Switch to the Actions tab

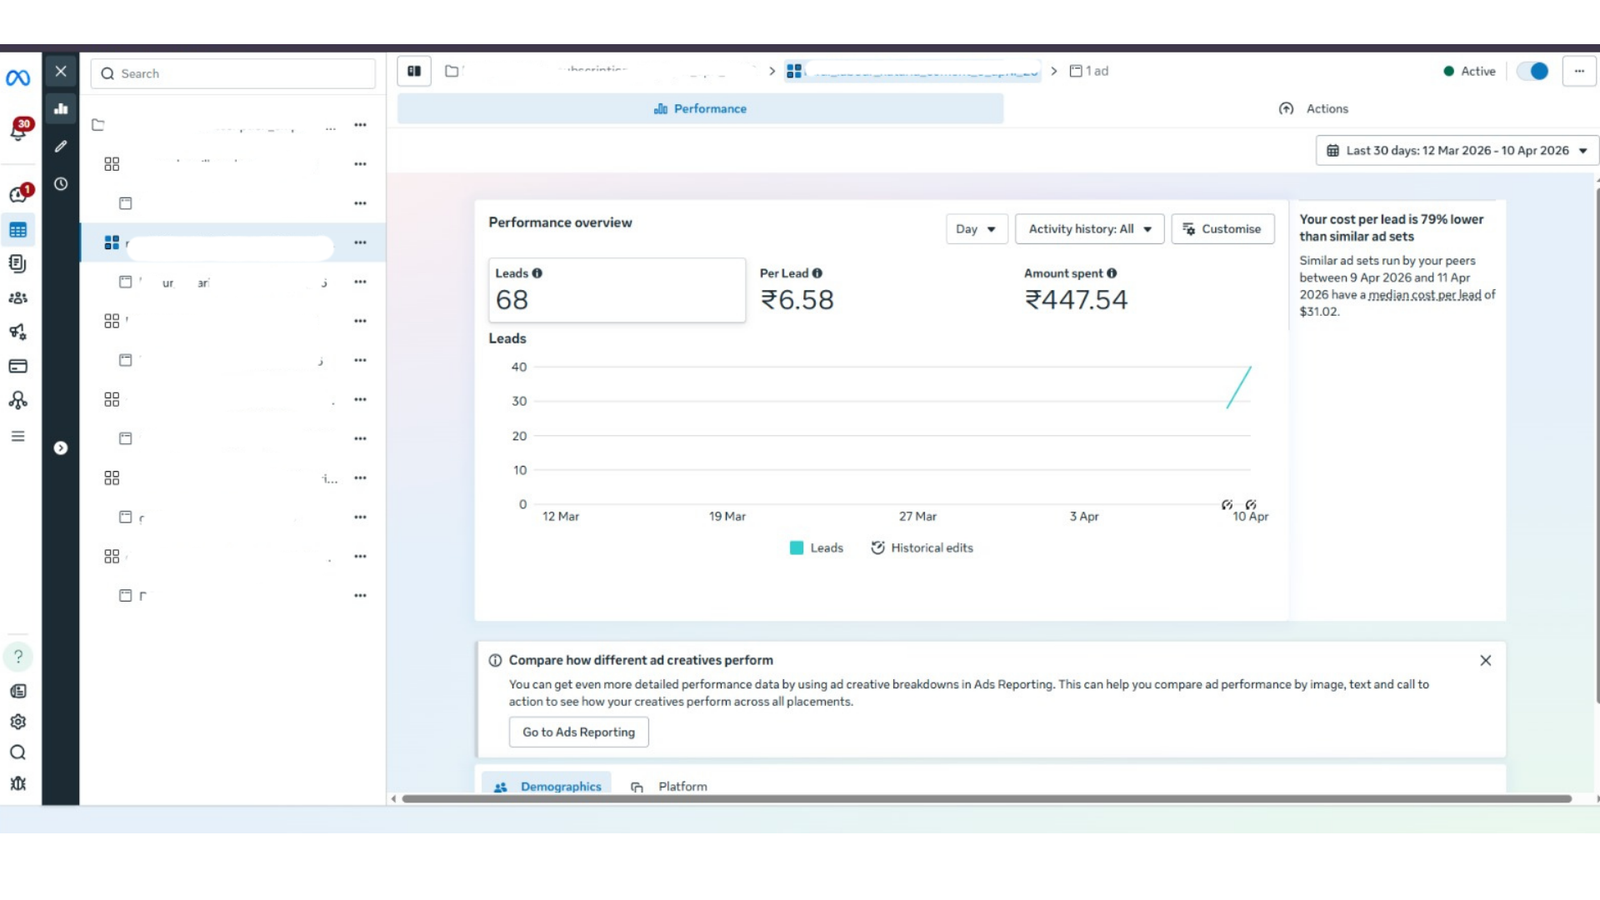[1313, 109]
